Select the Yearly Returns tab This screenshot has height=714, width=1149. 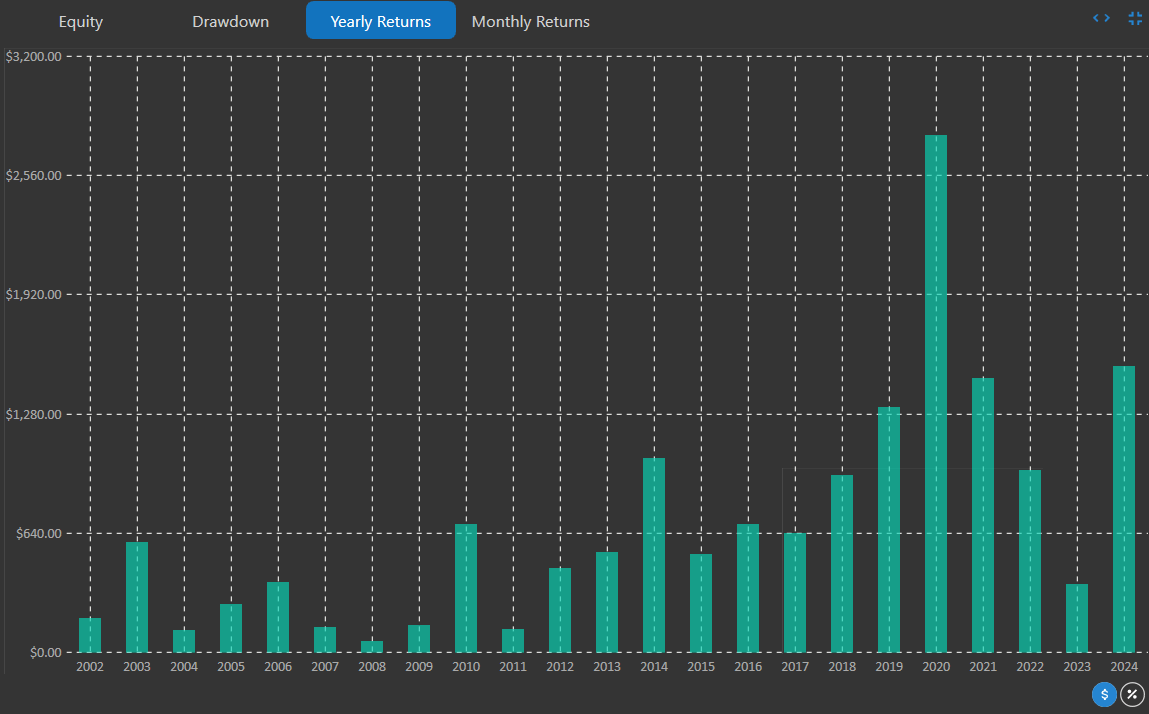pyautogui.click(x=380, y=21)
